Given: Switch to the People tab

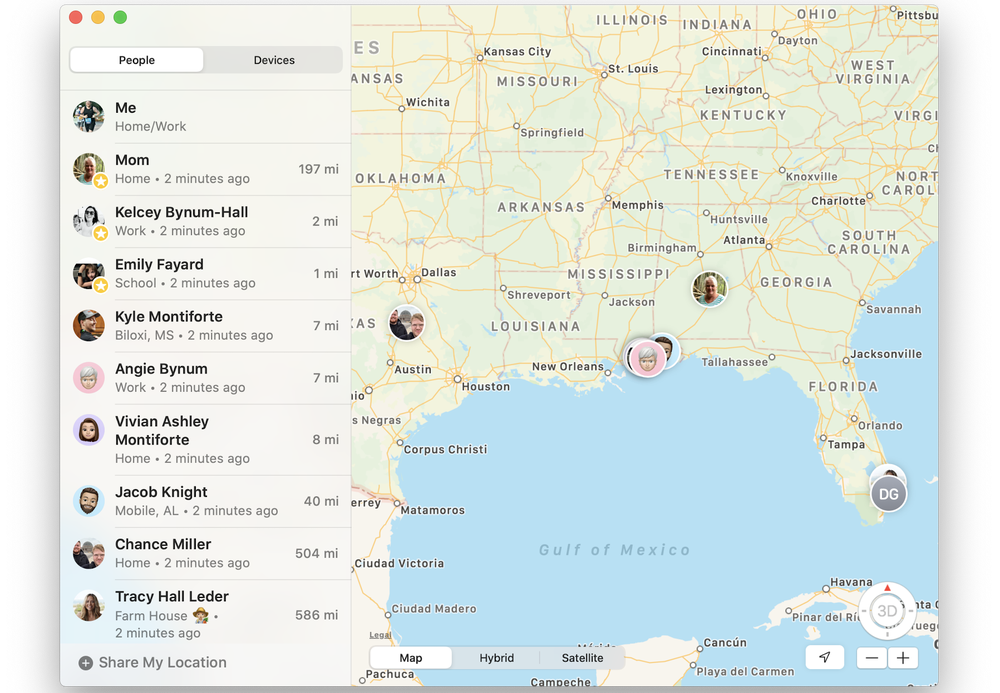Looking at the screenshot, I should [136, 60].
